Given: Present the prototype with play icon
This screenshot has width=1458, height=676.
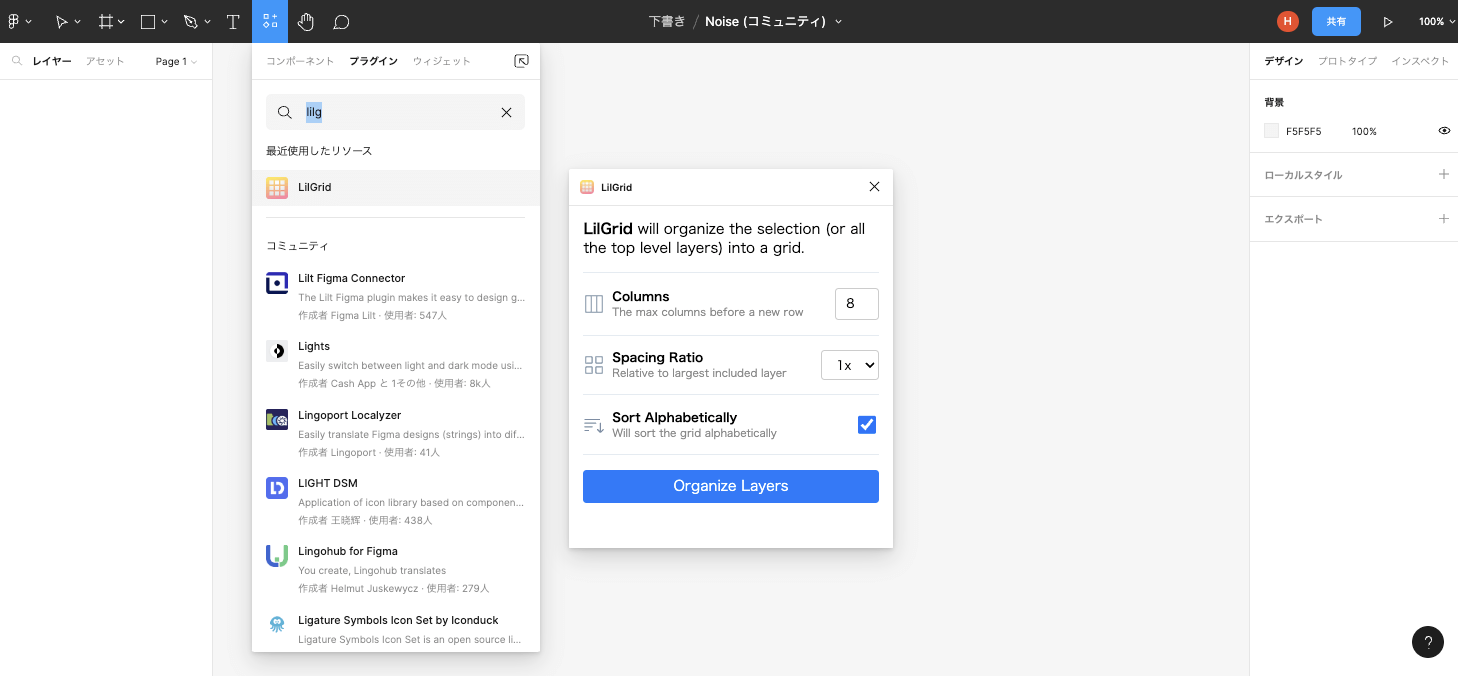Looking at the screenshot, I should point(1388,21).
